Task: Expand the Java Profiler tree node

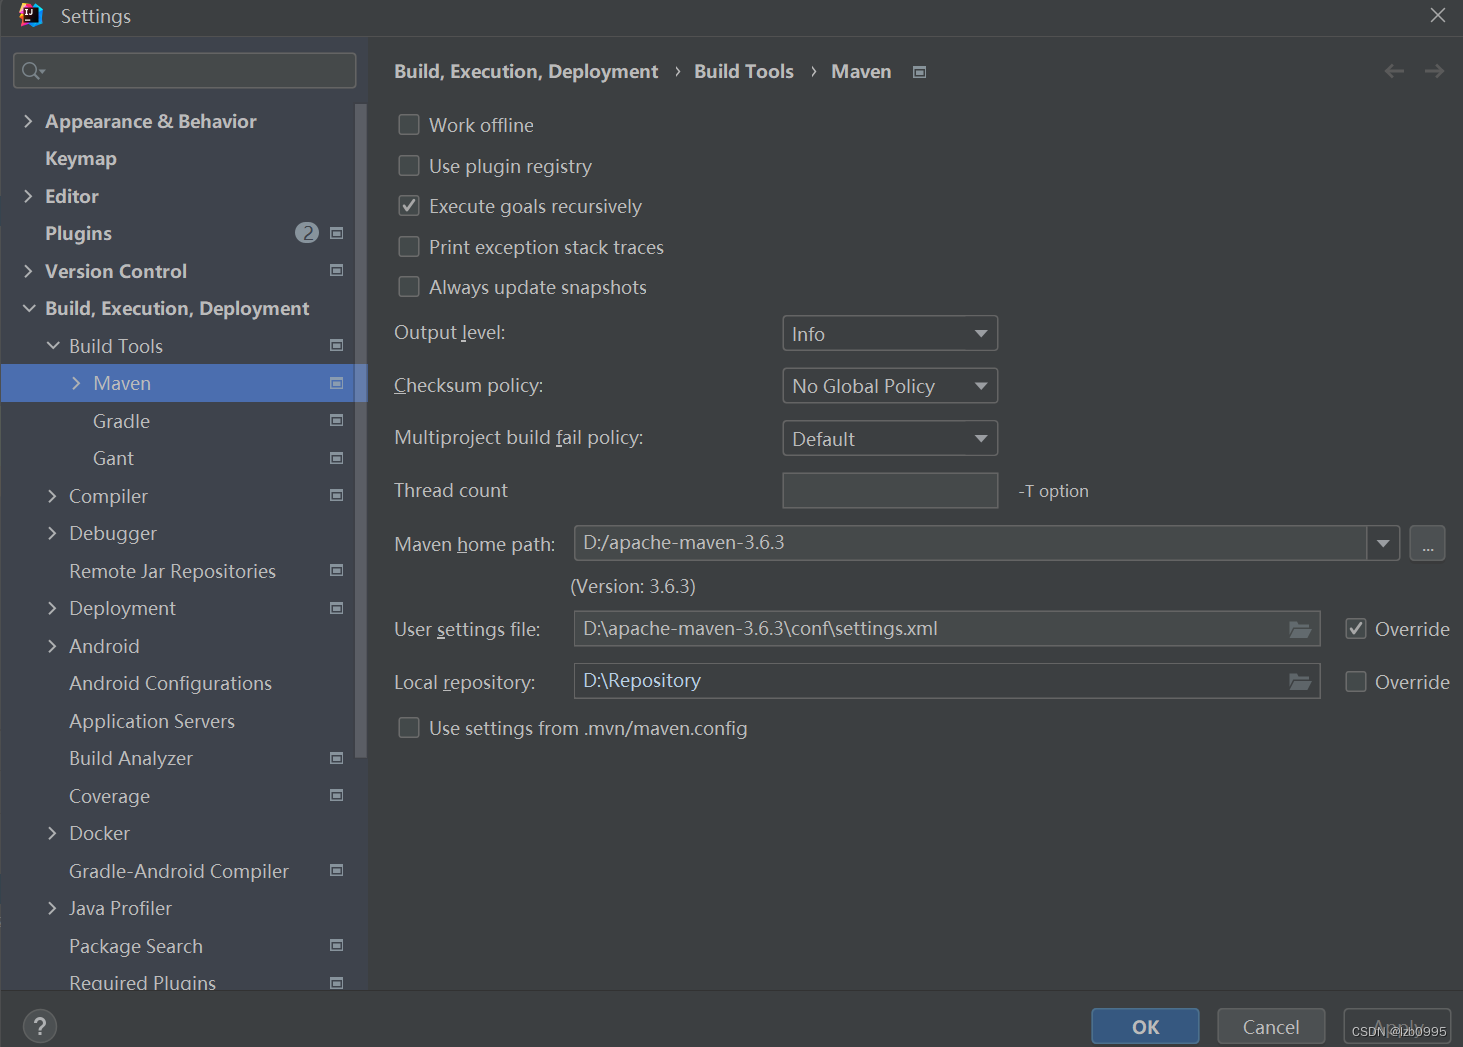Action: click(52, 908)
